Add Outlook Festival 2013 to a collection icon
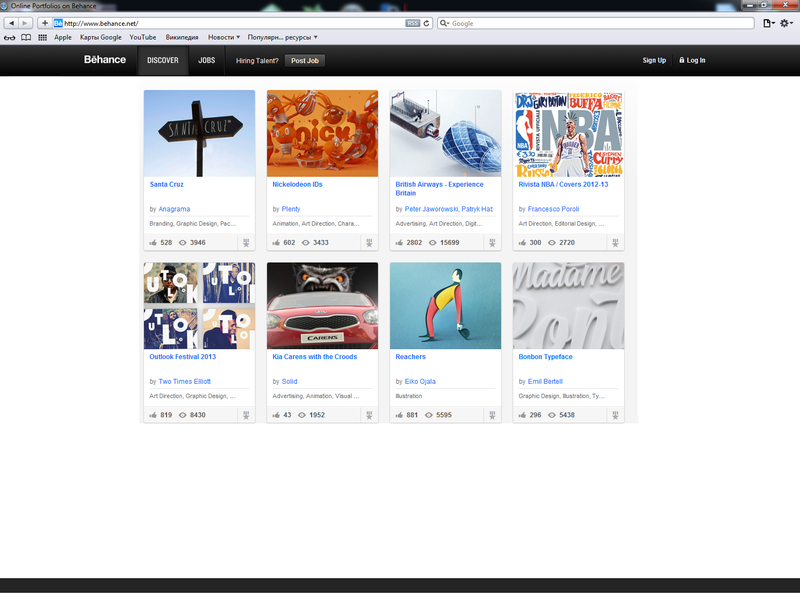 pos(246,415)
